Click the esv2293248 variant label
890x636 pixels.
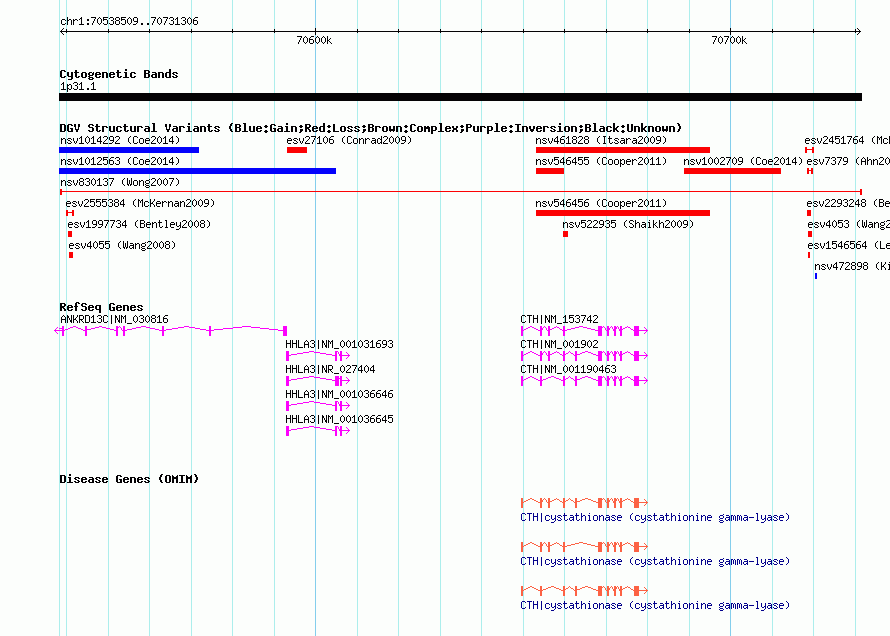pyautogui.click(x=848, y=203)
